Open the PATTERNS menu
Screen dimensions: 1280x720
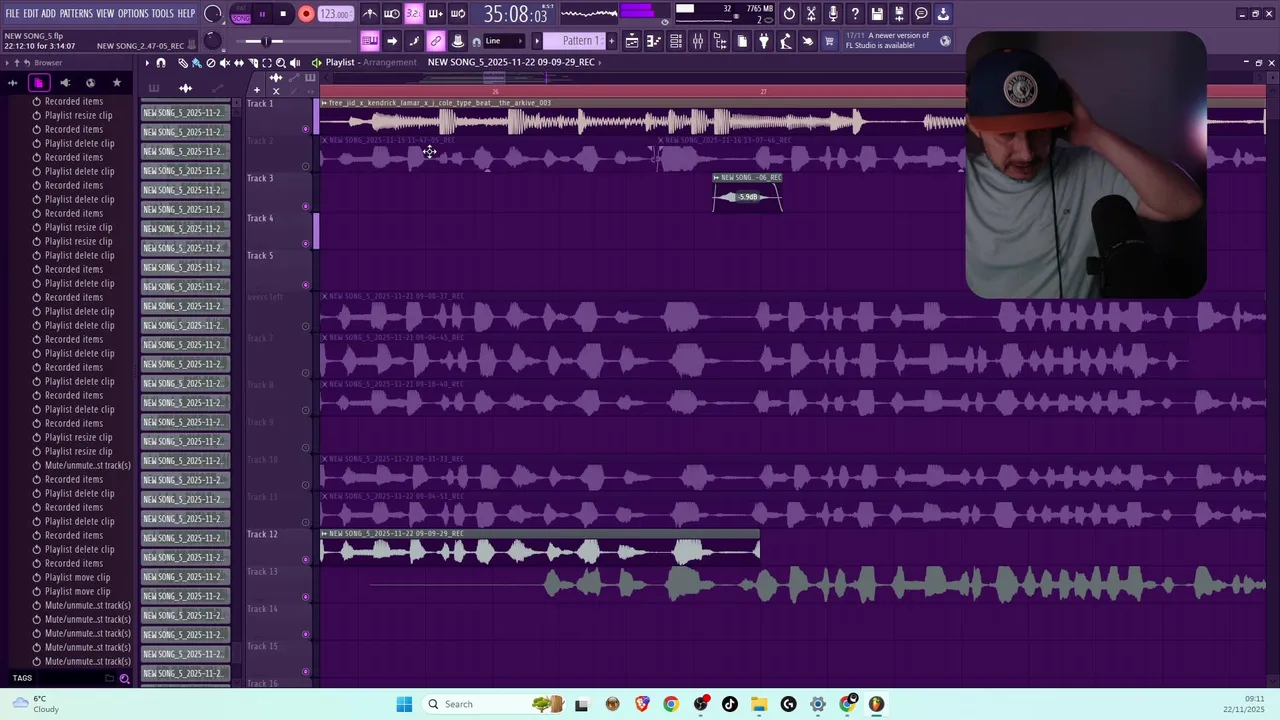click(76, 13)
